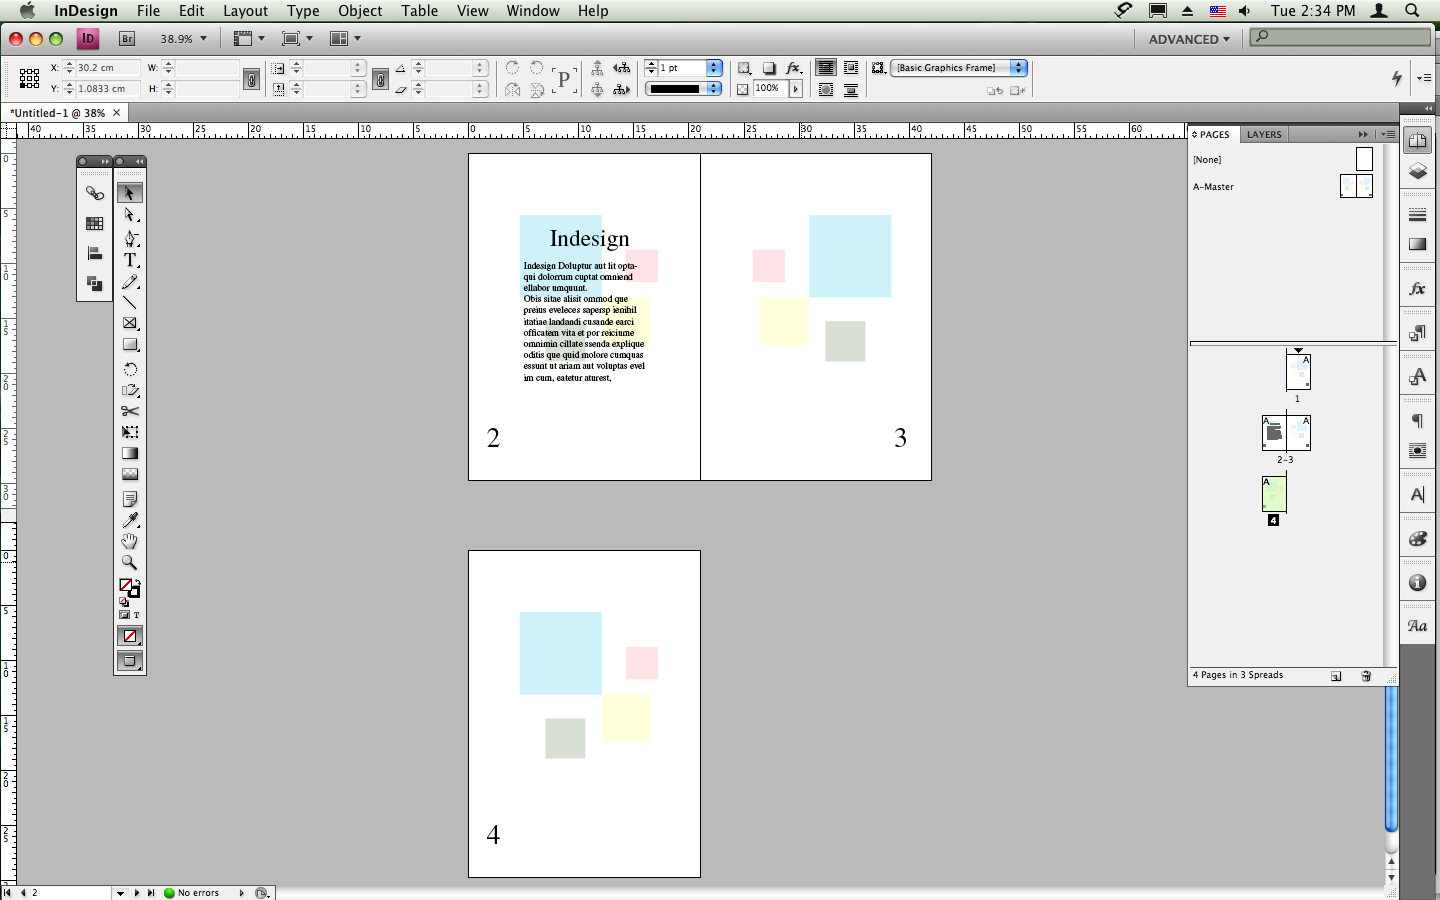The height and width of the screenshot is (900, 1440).
Task: Open the zoom level 38.9% dropdown
Action: tap(204, 39)
